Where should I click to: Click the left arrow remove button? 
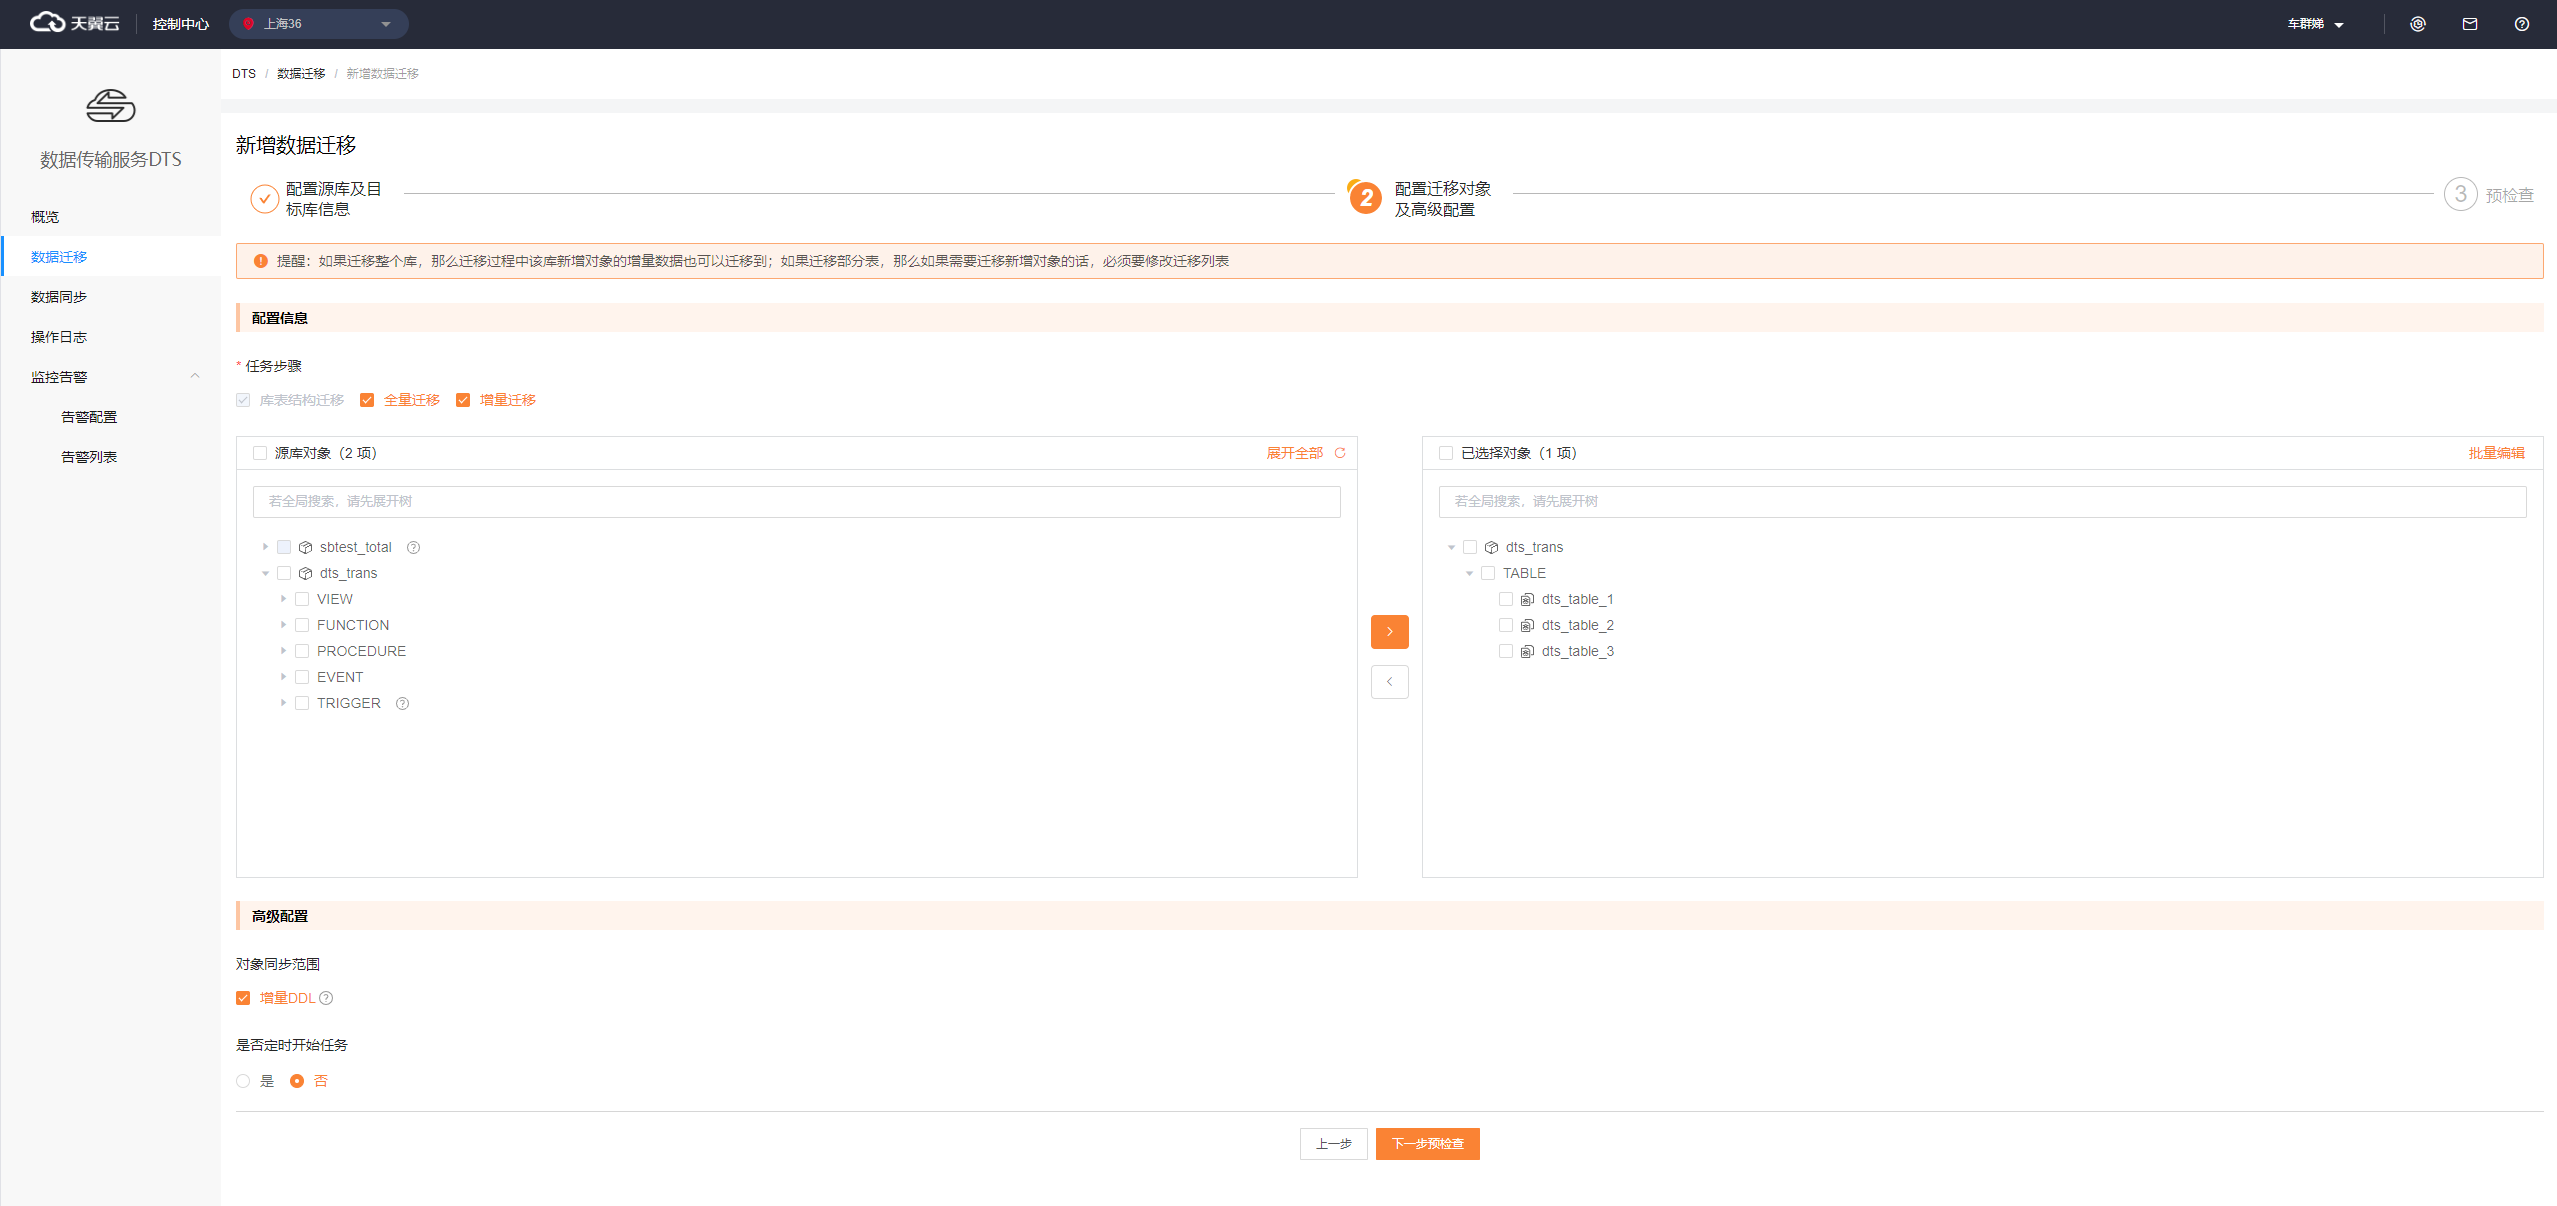[x=1389, y=682]
